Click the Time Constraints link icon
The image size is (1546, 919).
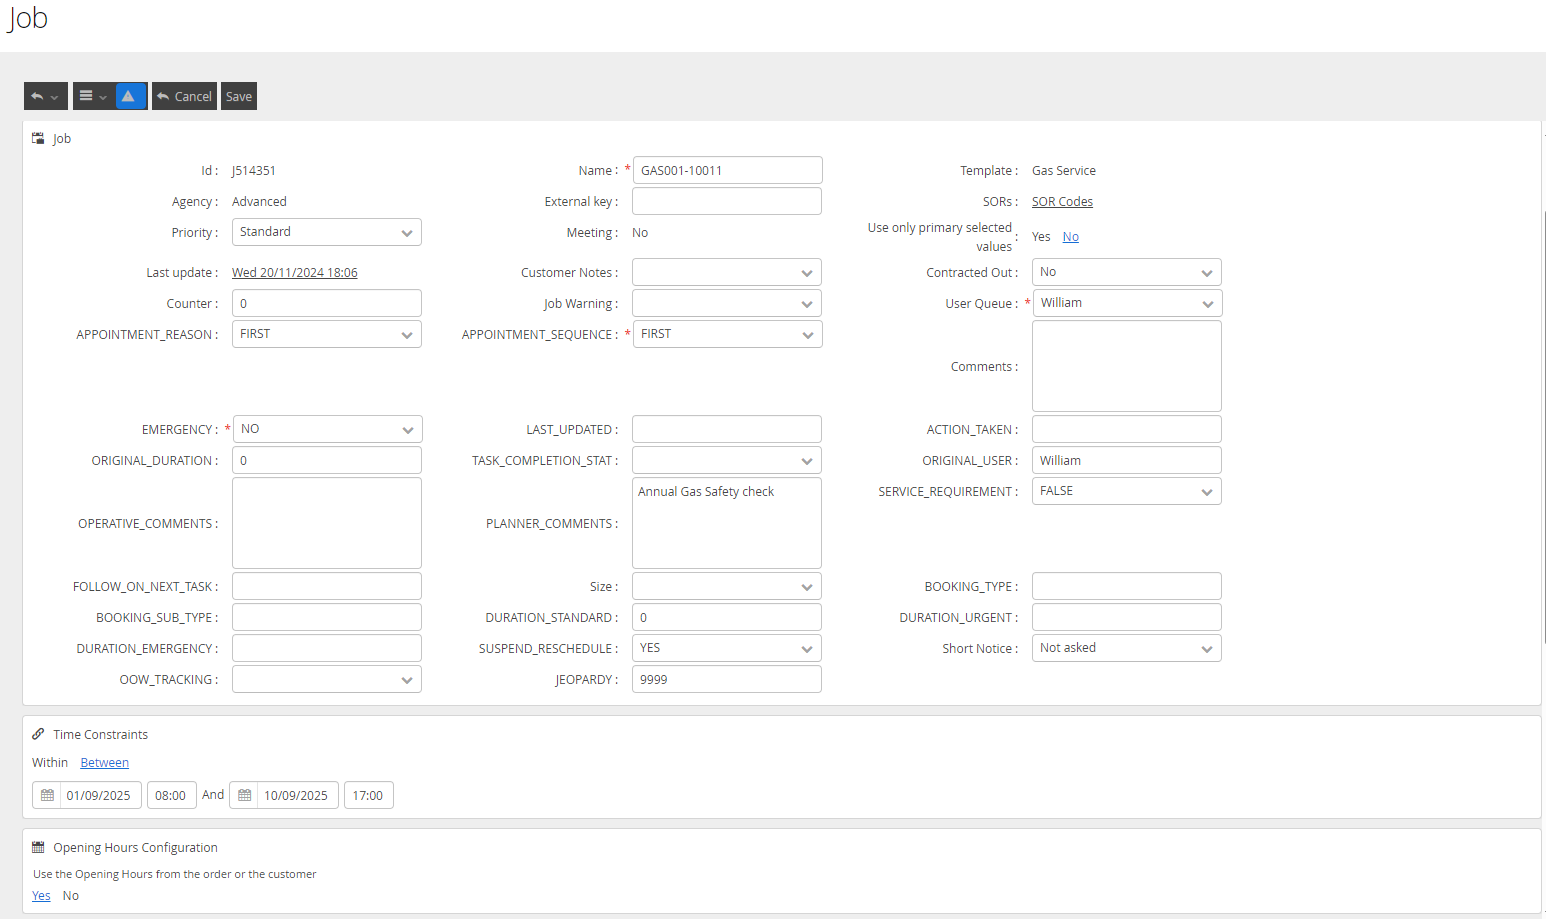point(38,734)
